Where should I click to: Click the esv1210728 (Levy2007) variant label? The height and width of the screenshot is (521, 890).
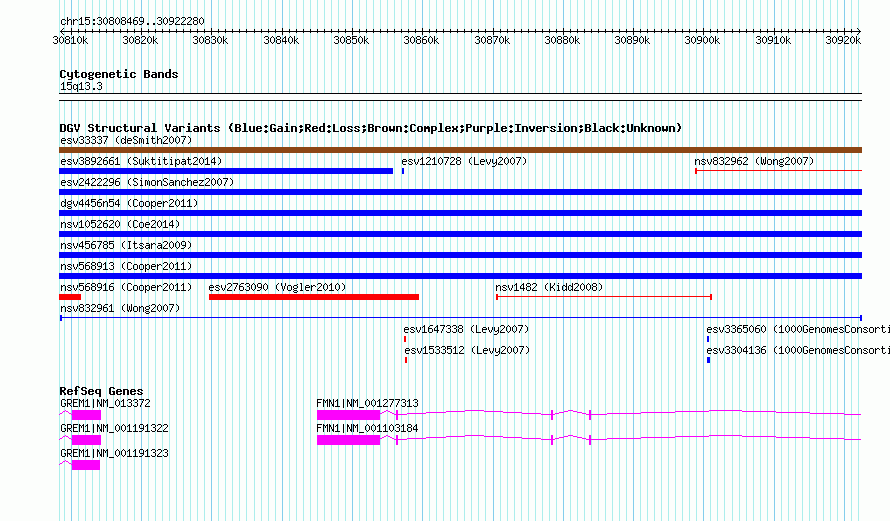[x=464, y=161]
